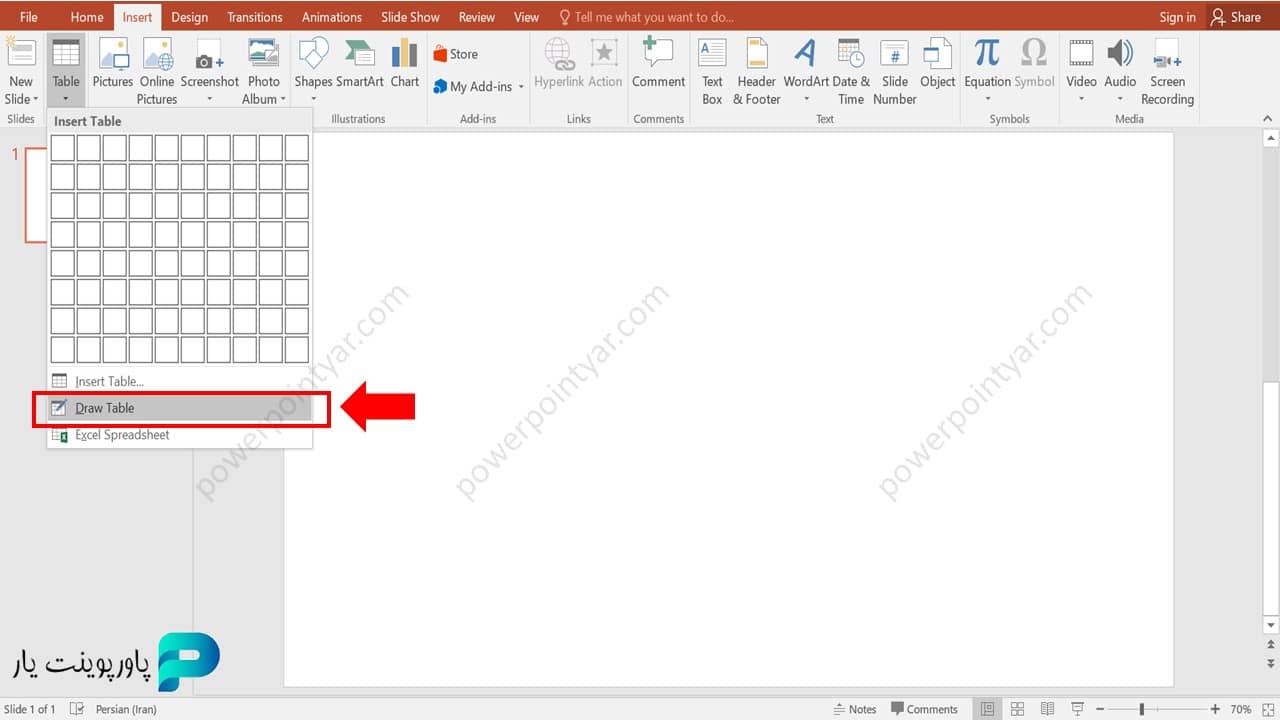The image size is (1280, 720).
Task: Switch to the View tab
Action: [526, 17]
